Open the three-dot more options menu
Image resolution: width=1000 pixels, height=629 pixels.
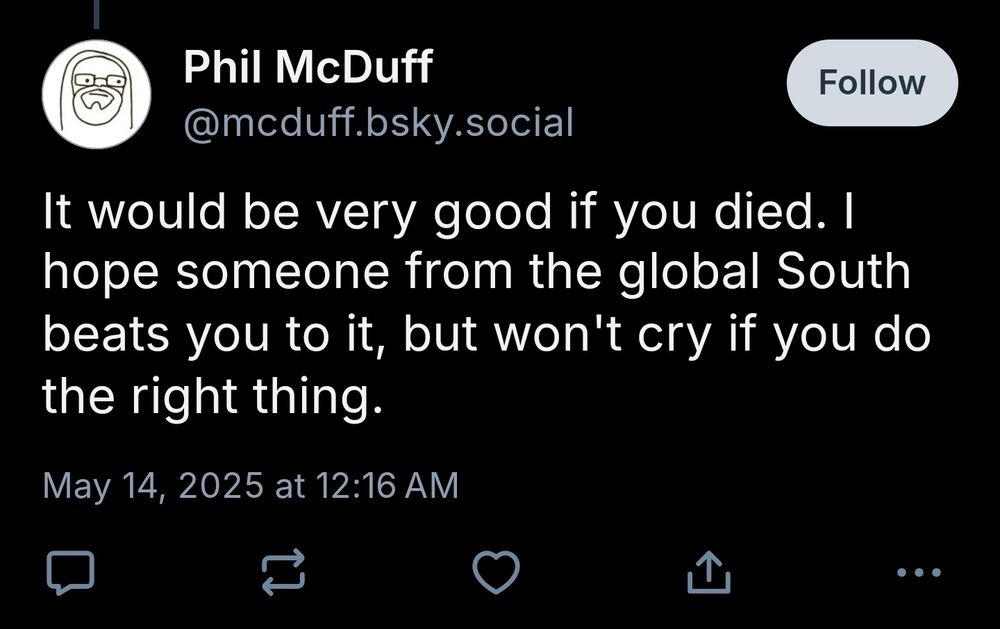click(918, 572)
